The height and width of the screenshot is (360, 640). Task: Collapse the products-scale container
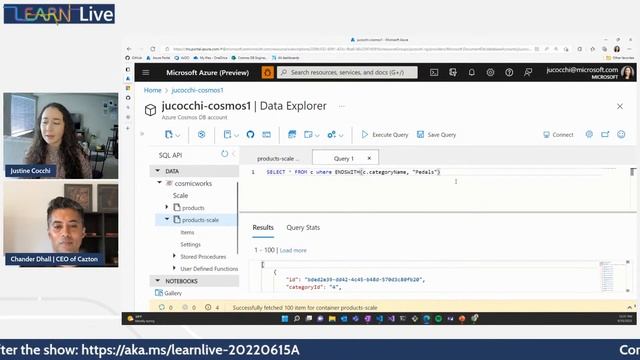167,220
